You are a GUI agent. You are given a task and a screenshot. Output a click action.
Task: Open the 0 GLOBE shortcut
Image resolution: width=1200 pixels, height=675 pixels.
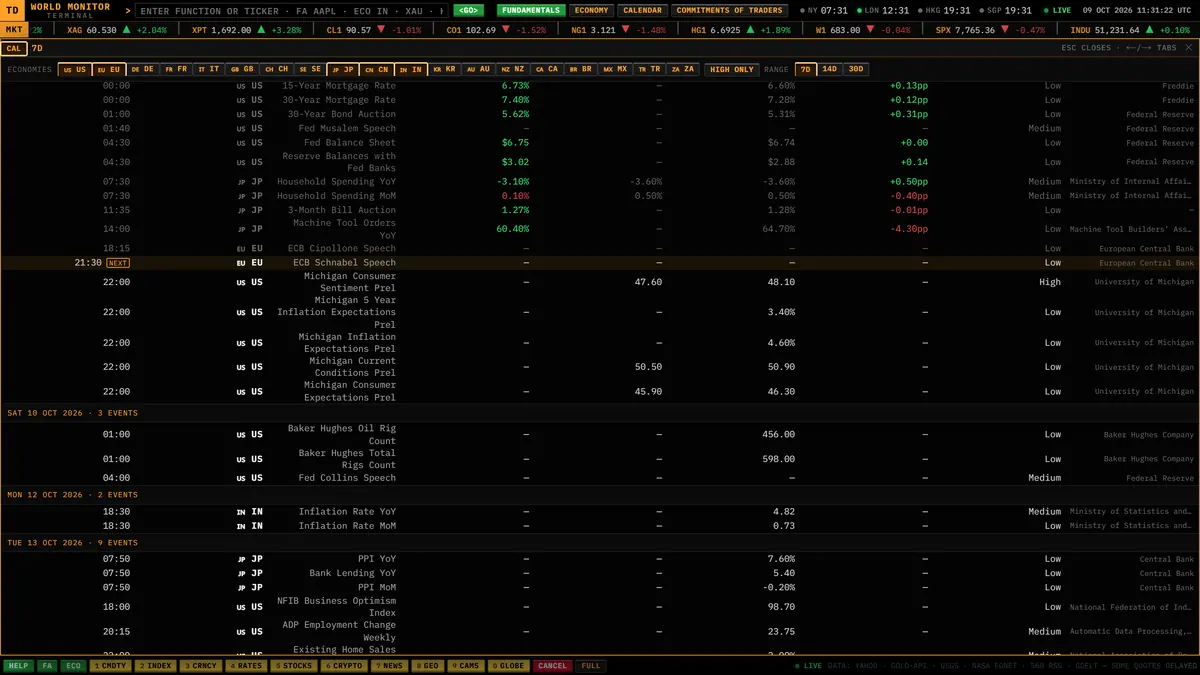[x=509, y=666]
